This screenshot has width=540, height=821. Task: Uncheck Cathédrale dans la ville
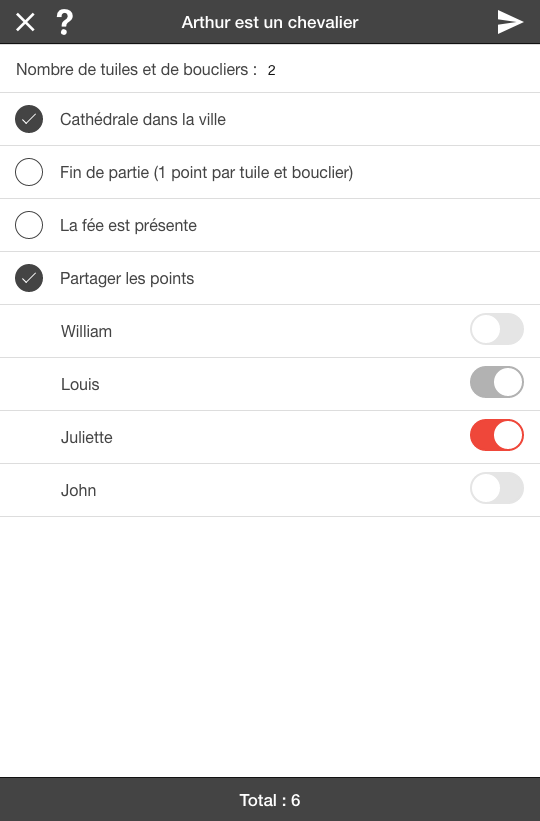(x=29, y=119)
